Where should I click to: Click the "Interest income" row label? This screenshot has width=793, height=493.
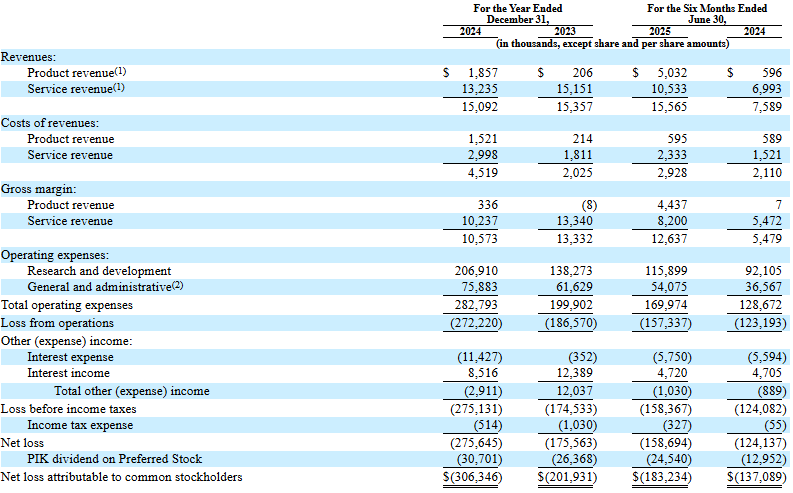pos(68,373)
